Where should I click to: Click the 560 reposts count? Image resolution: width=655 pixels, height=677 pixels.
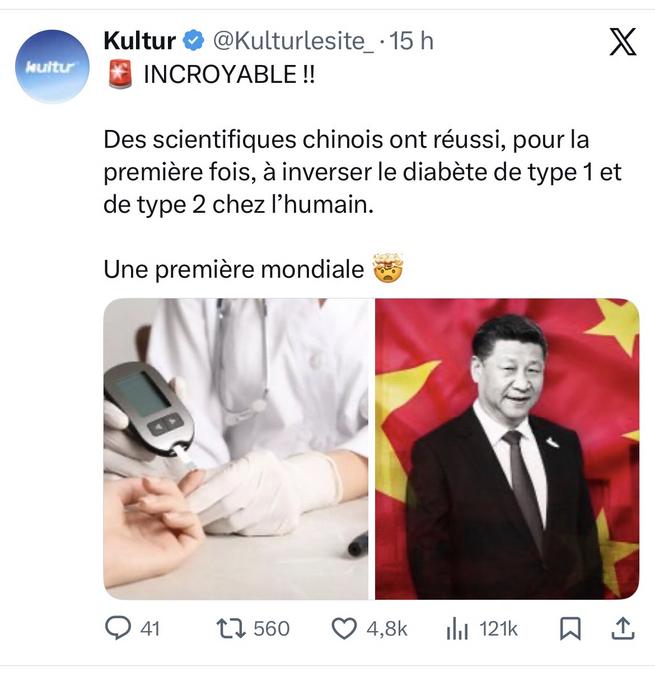coord(271,629)
